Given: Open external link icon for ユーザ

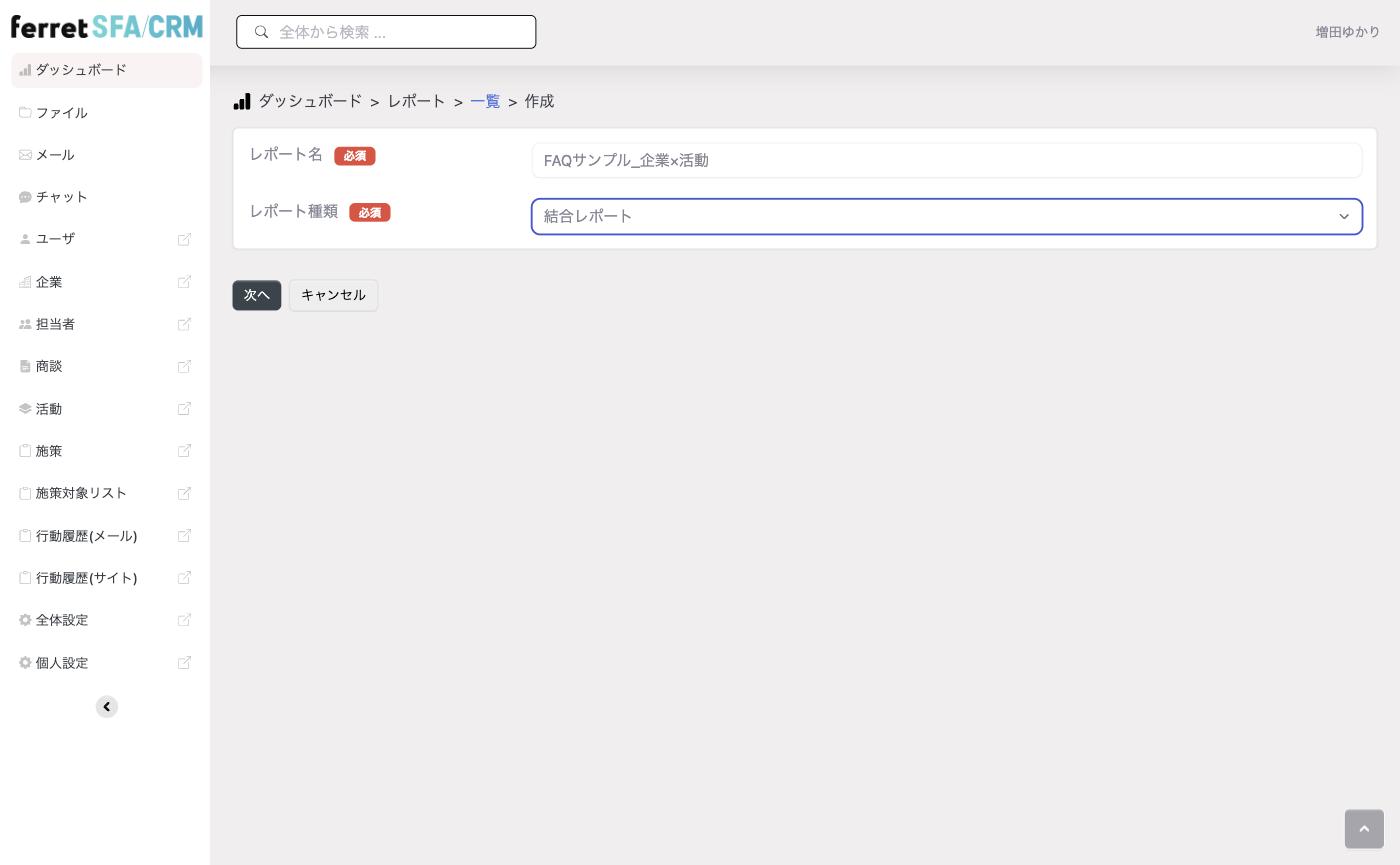Looking at the screenshot, I should tap(184, 239).
